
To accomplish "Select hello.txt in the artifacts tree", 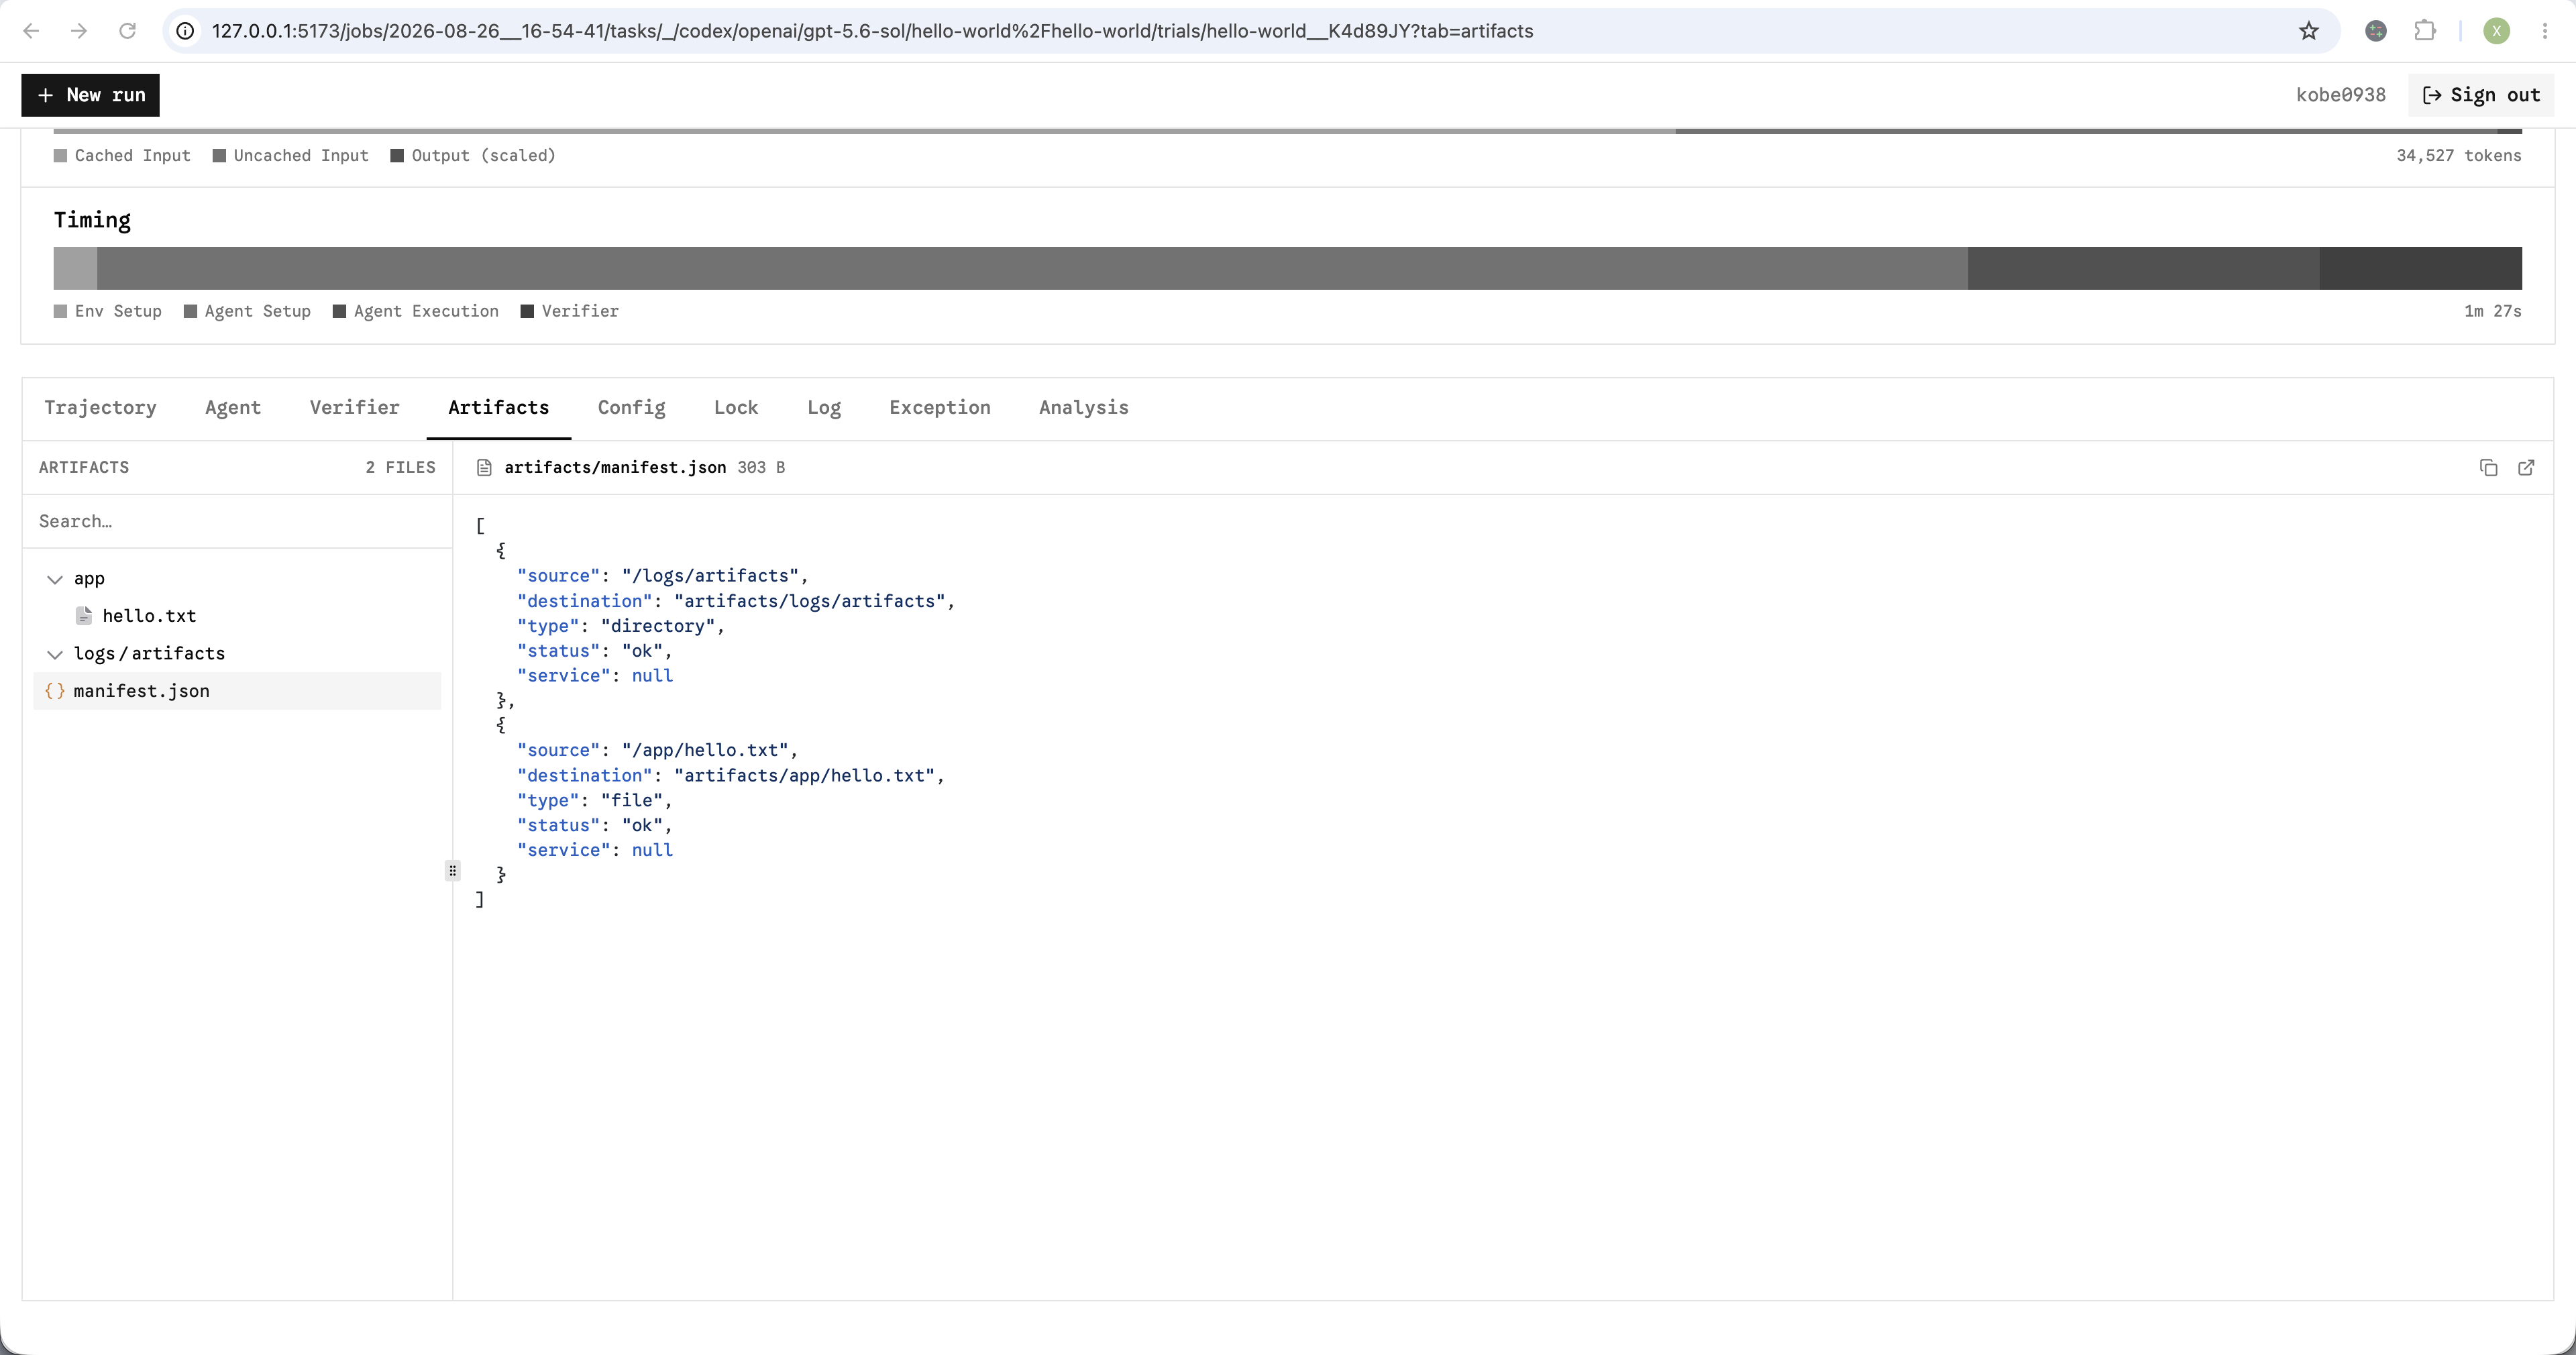I will pyautogui.click(x=237, y=616).
